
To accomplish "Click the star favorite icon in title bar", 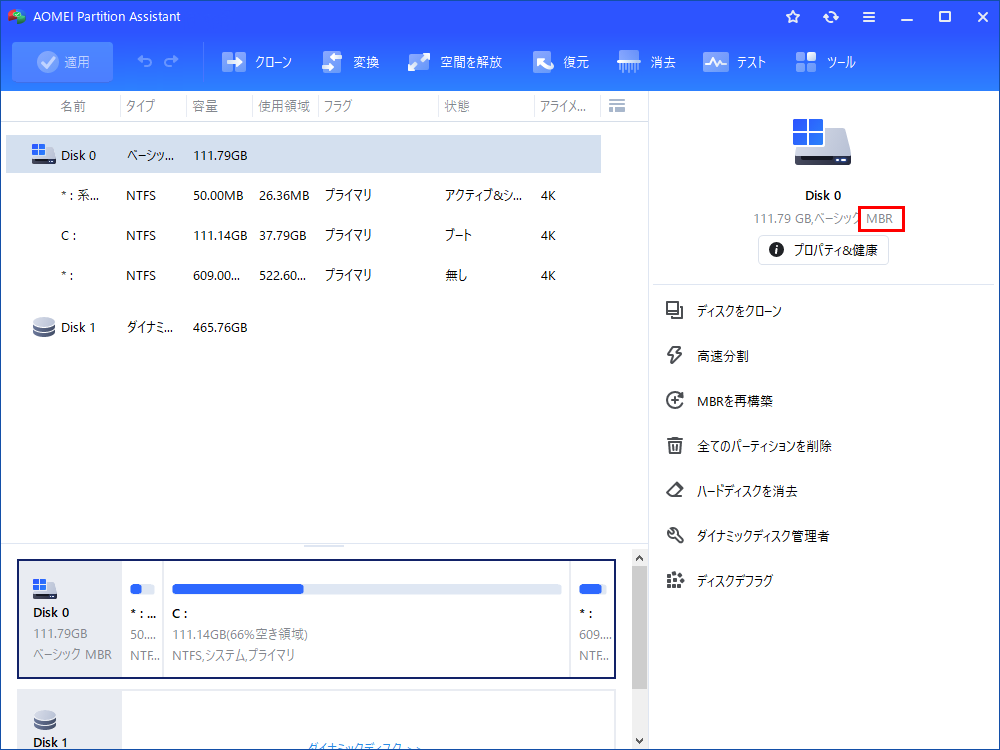I will tap(793, 17).
